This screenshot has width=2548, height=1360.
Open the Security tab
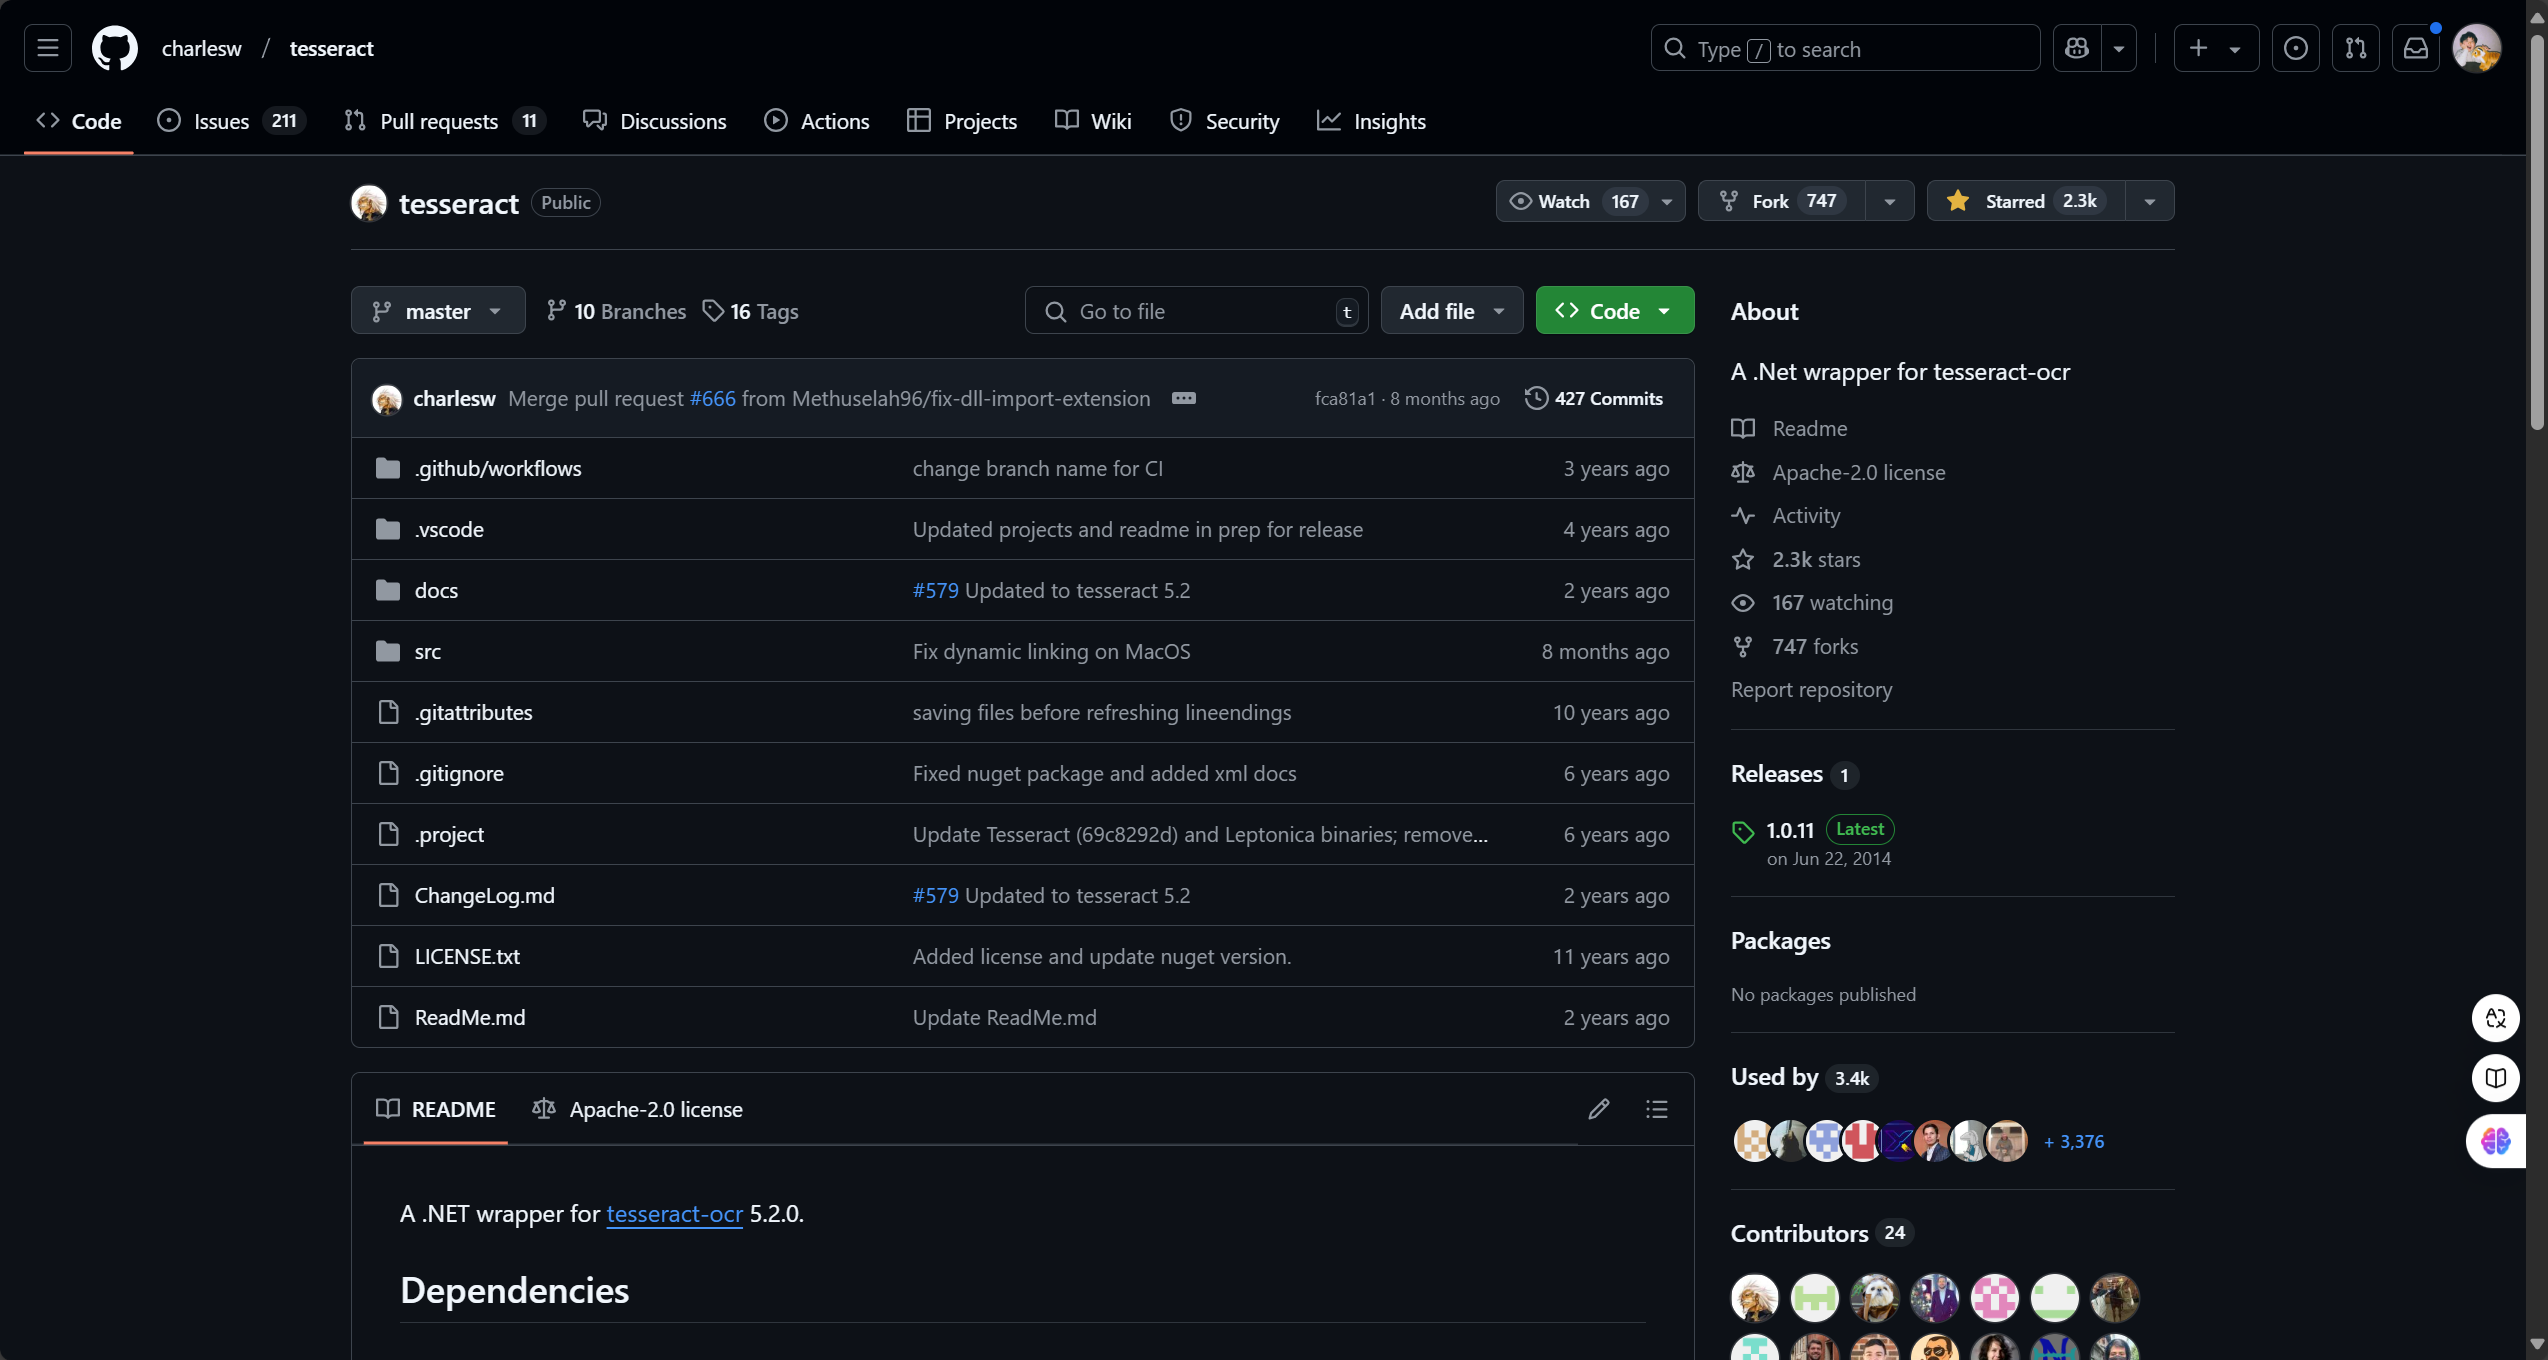pyautogui.click(x=1225, y=121)
